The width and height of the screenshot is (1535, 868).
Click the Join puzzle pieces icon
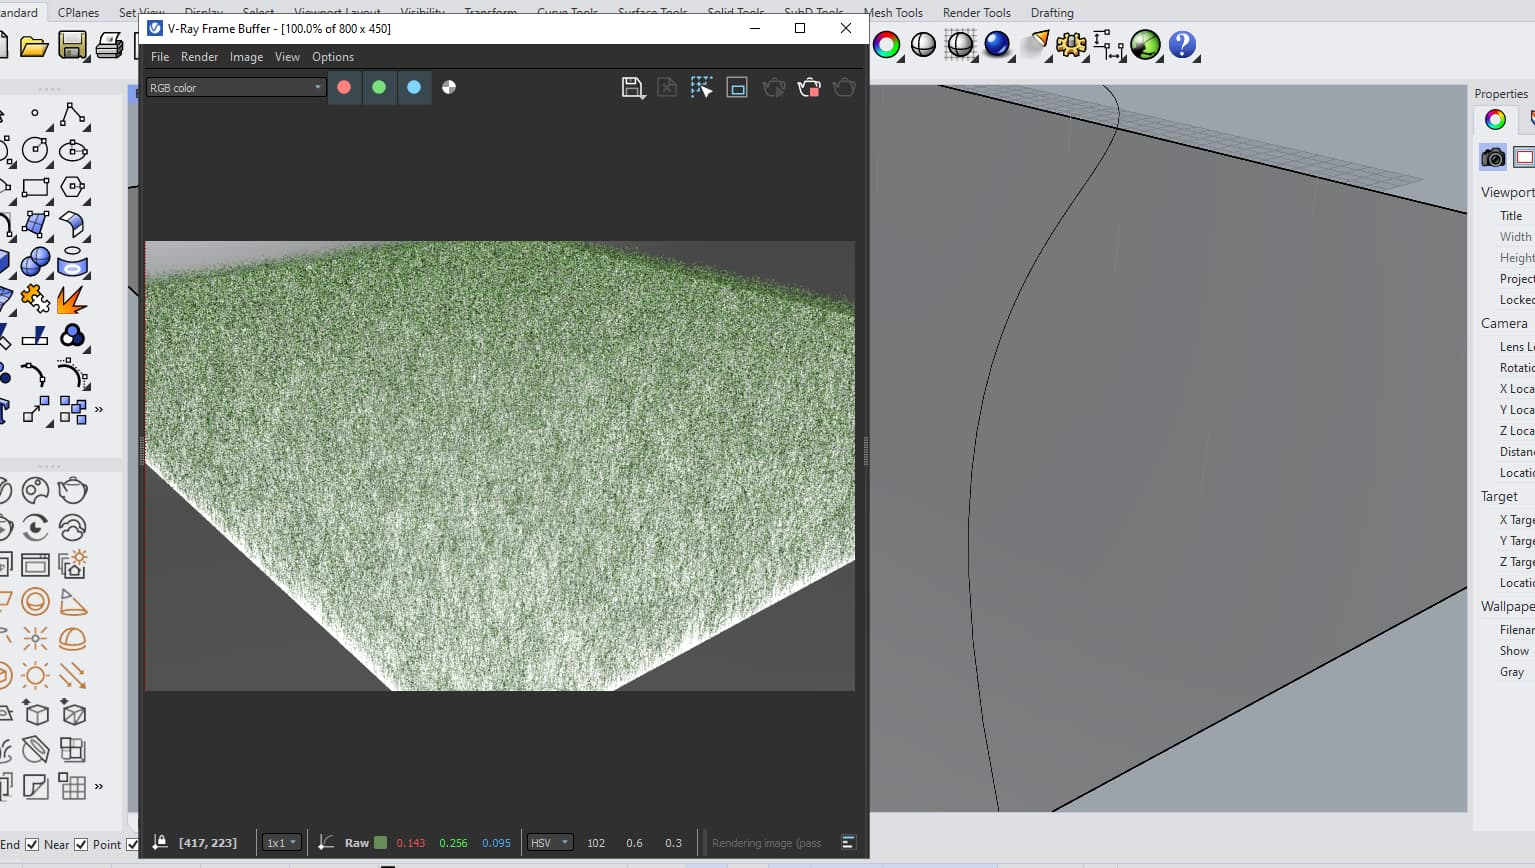click(x=35, y=298)
